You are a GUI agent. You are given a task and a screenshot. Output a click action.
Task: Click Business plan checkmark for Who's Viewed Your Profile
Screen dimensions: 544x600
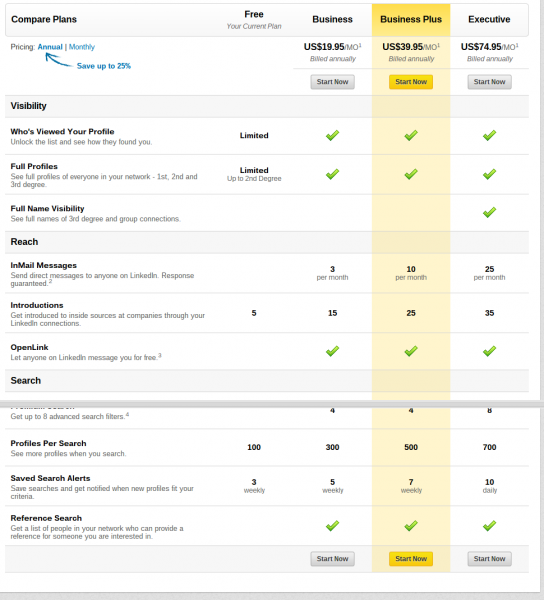point(332,135)
